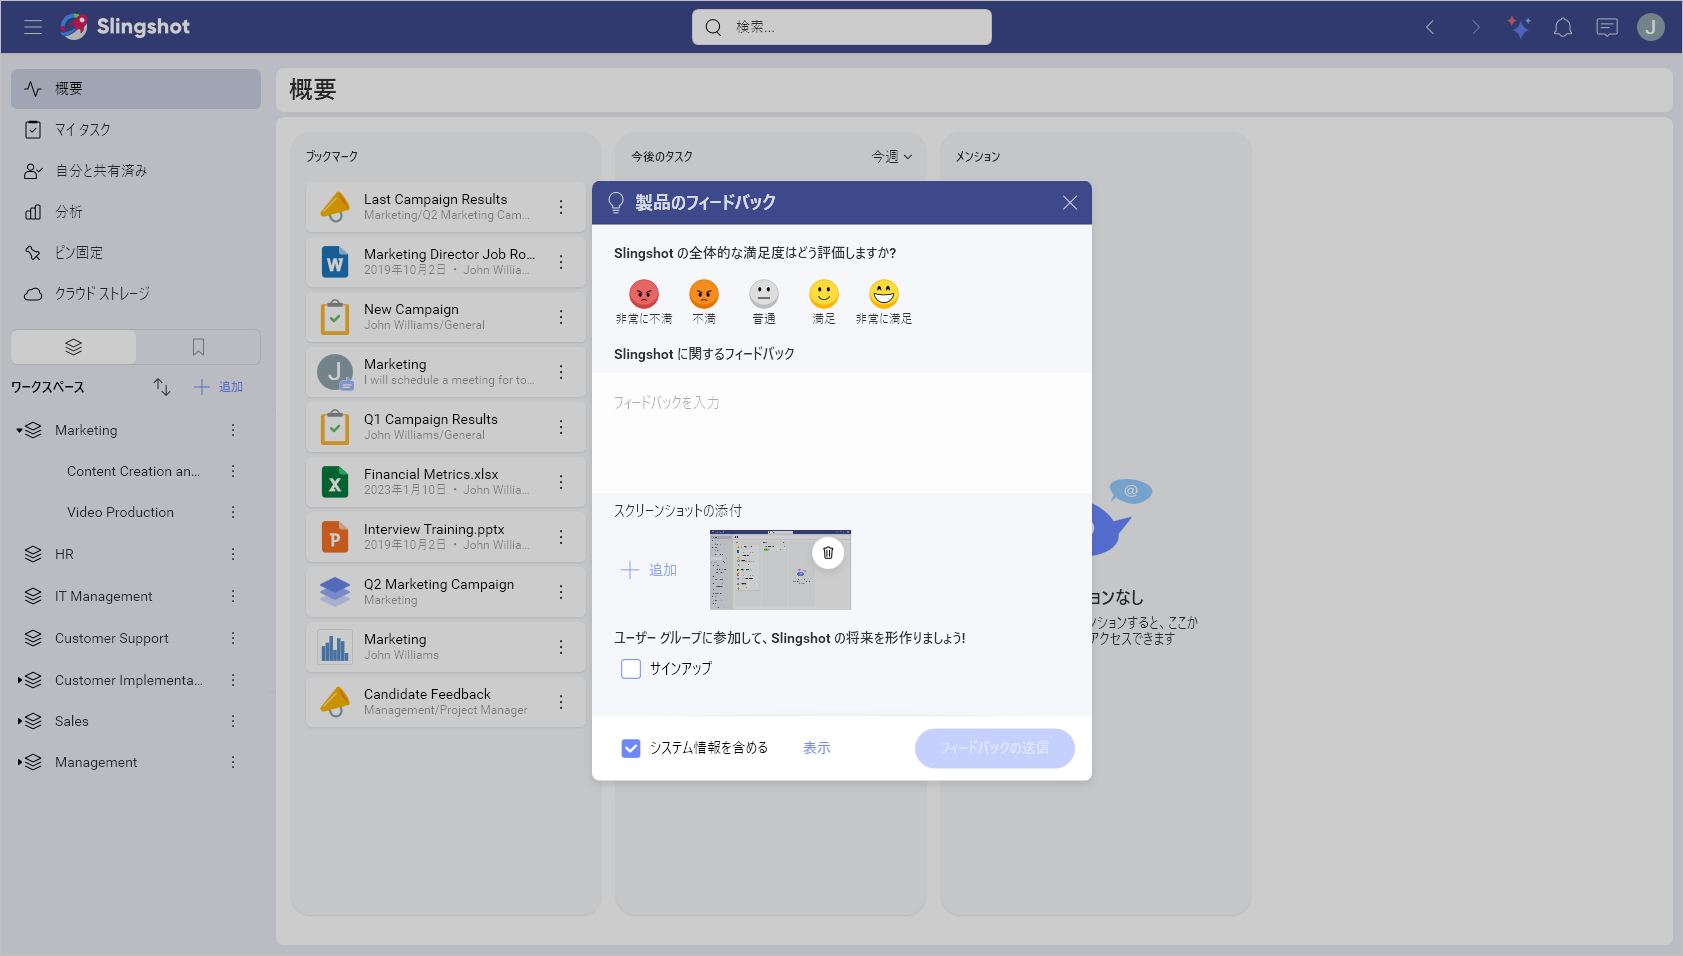Open the AI sparkle assistant icon
Viewport: 1683px width, 956px height.
coord(1519,27)
